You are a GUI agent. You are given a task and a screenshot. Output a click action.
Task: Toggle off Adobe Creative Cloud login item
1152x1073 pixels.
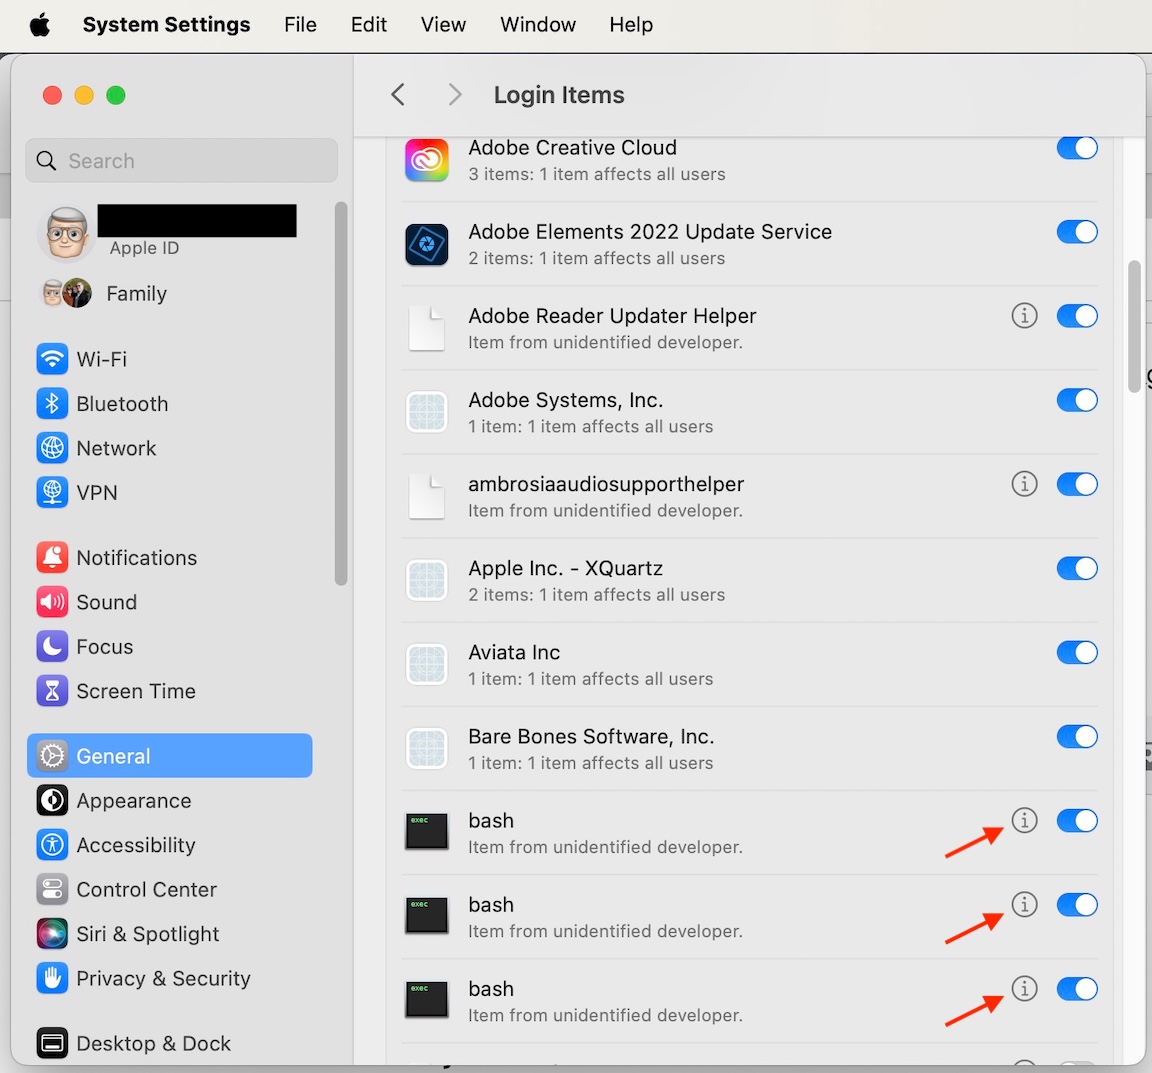pyautogui.click(x=1077, y=147)
